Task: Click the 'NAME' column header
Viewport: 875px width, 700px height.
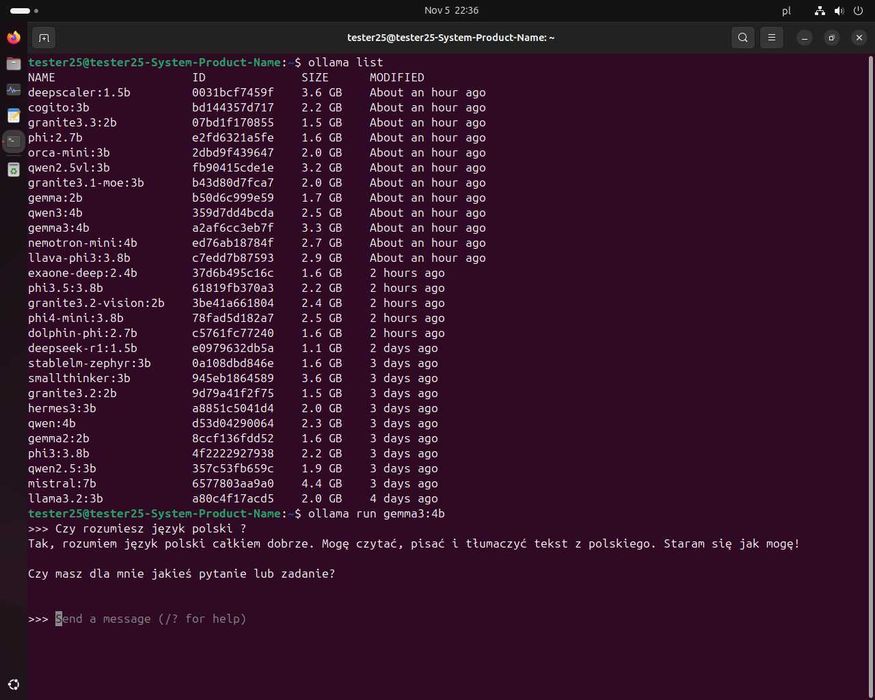Action: pos(41,78)
